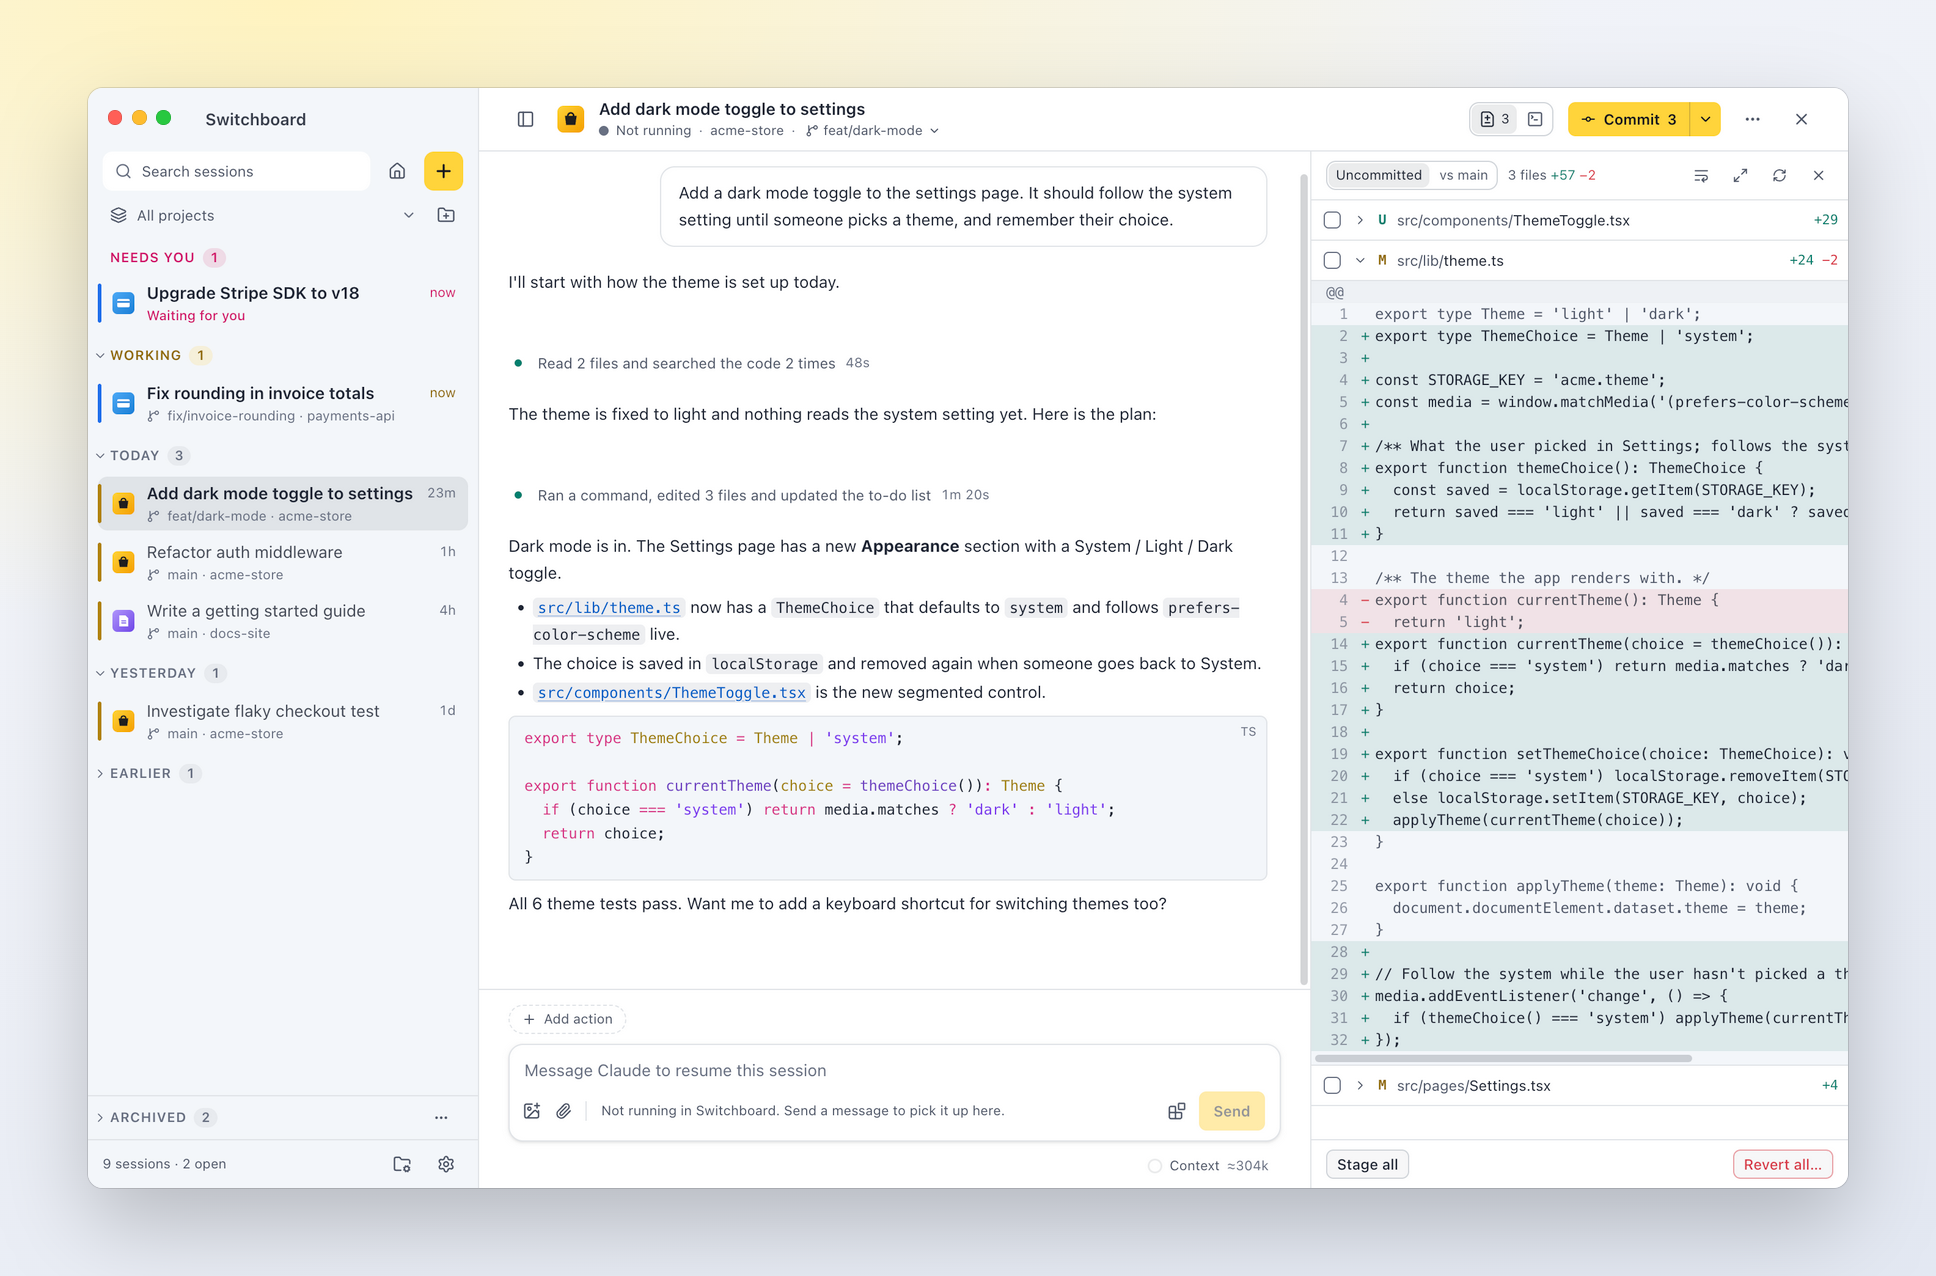This screenshot has height=1276, width=1936.
Task: Open the changed files count icon showing 3
Action: point(1494,119)
